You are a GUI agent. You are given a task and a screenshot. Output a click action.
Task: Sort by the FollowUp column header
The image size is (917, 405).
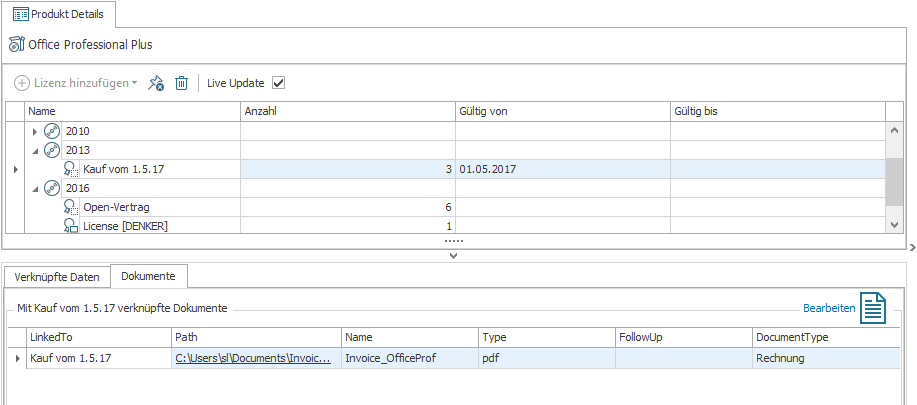(x=684, y=337)
